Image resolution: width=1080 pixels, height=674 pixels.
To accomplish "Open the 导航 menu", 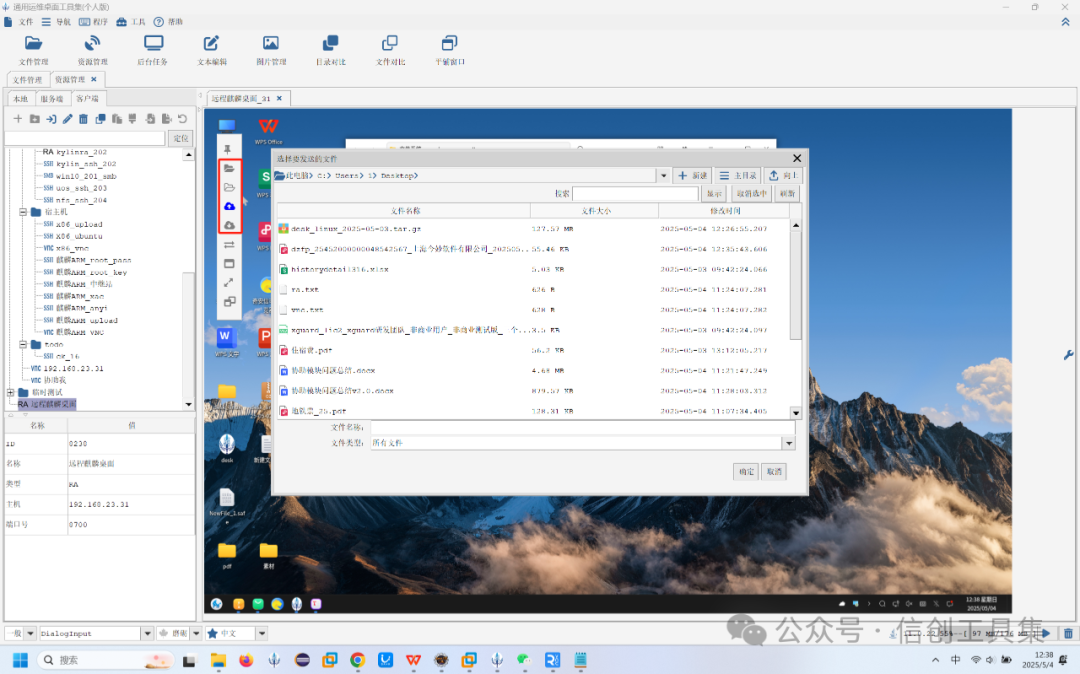I will (56, 22).
